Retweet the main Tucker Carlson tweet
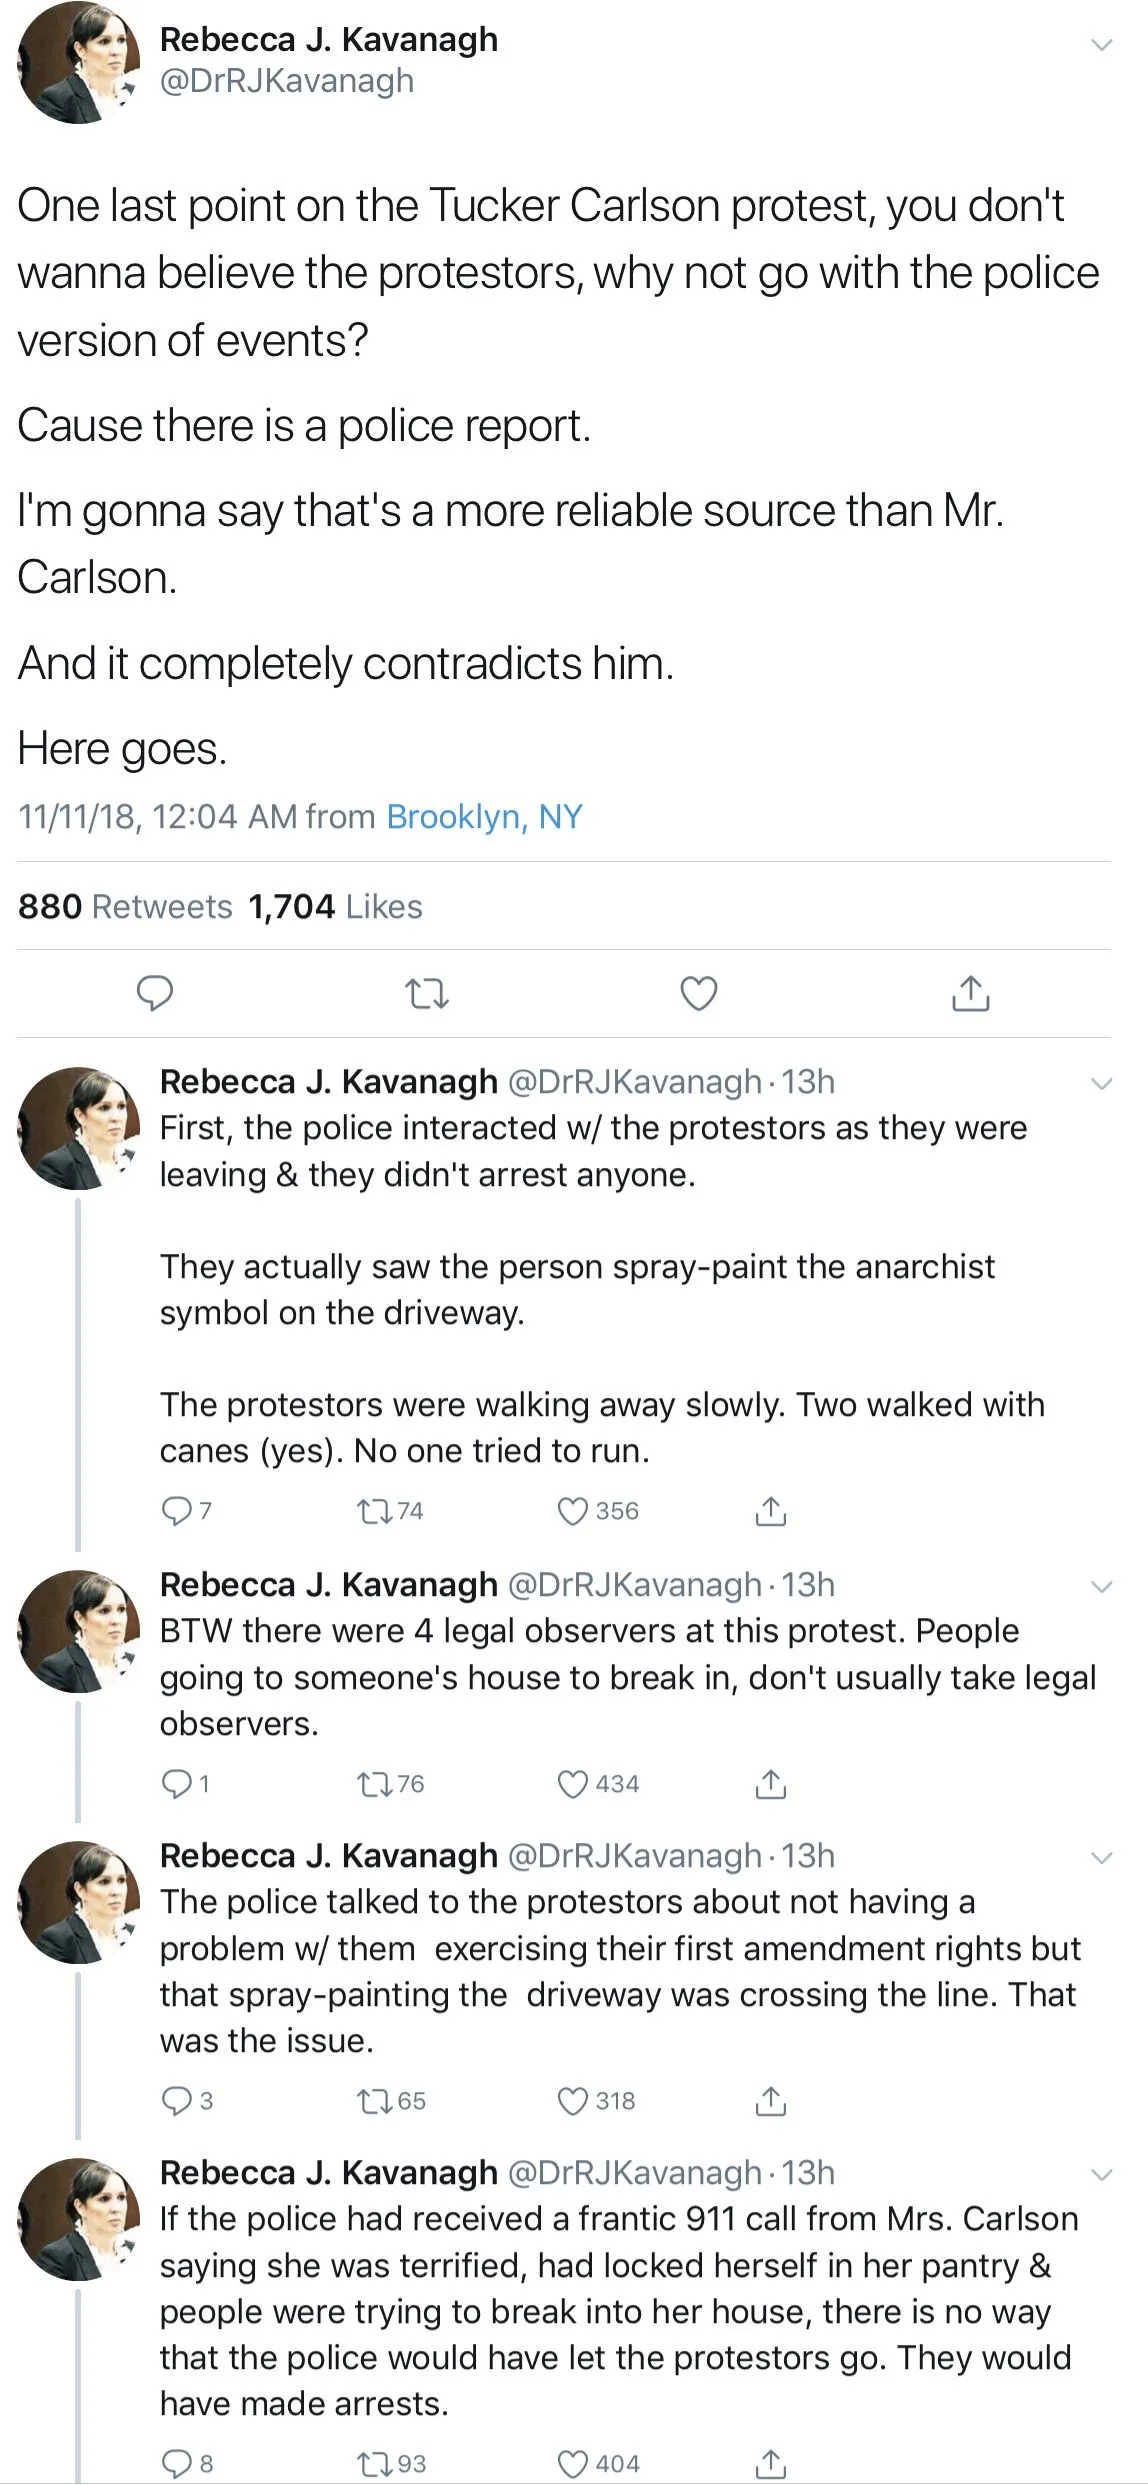This screenshot has width=1148, height=2485. (427, 993)
